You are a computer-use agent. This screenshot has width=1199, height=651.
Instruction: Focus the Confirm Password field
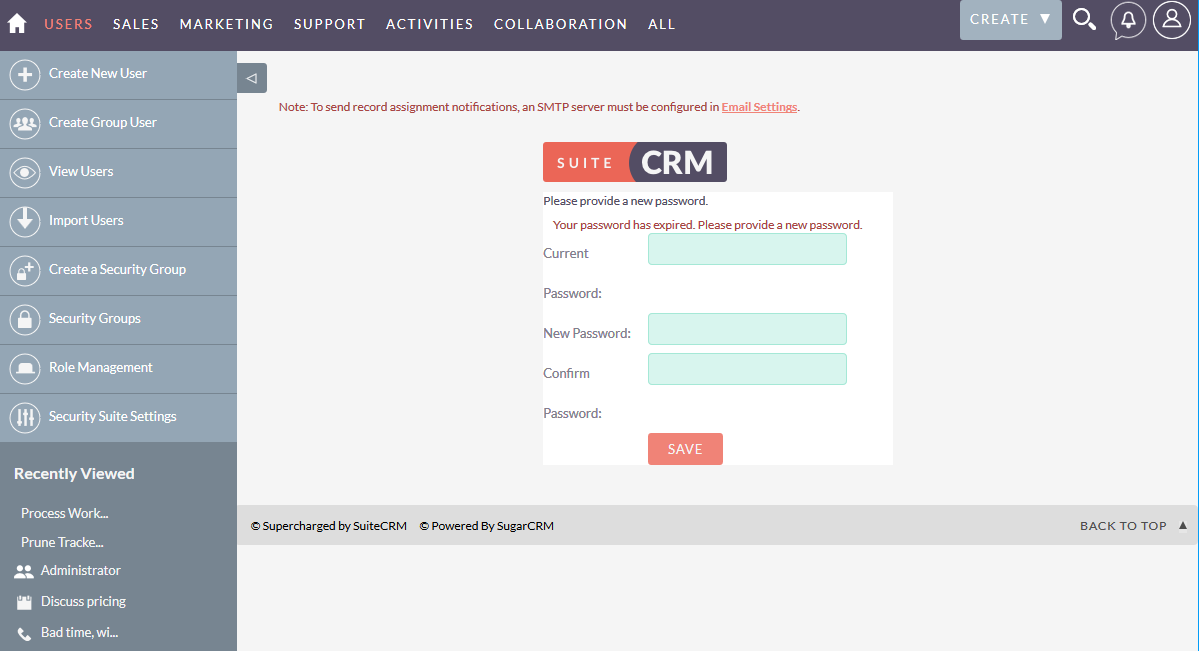point(747,369)
